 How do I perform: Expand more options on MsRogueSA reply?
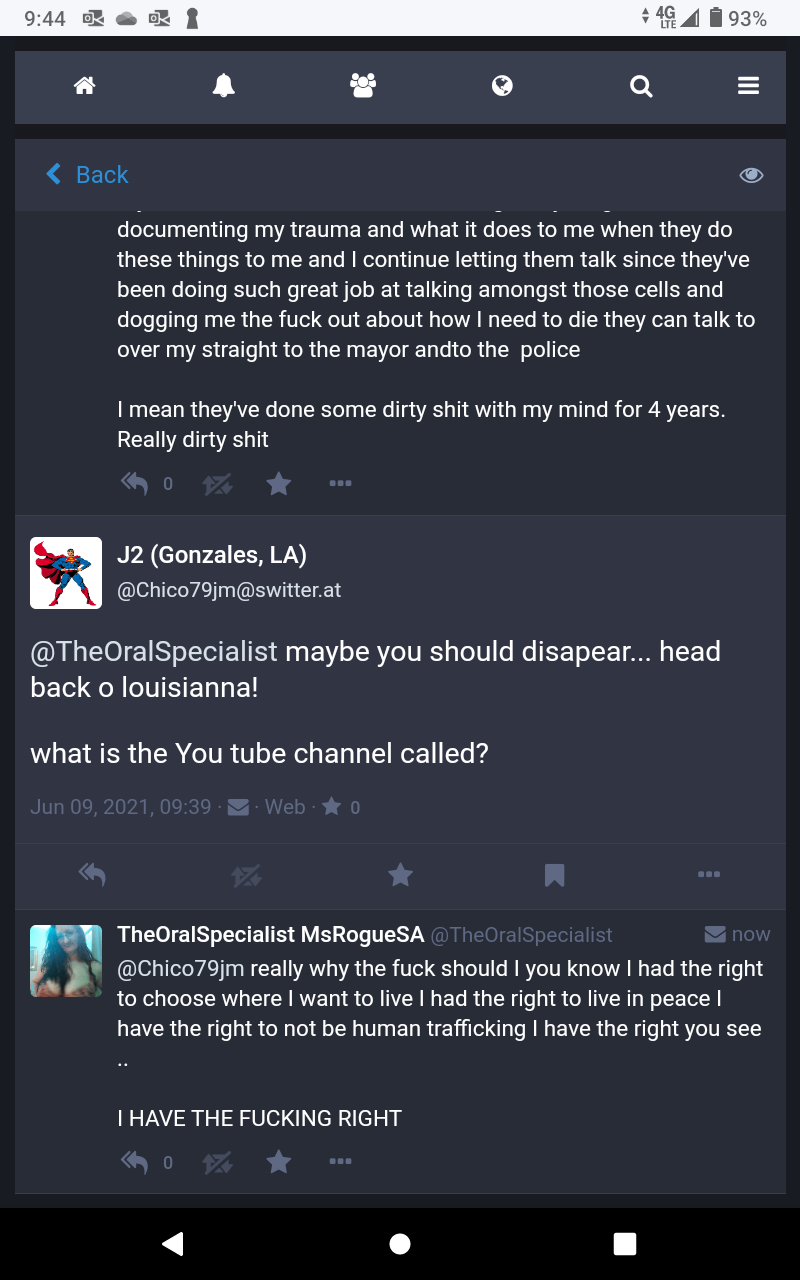[x=340, y=1162]
